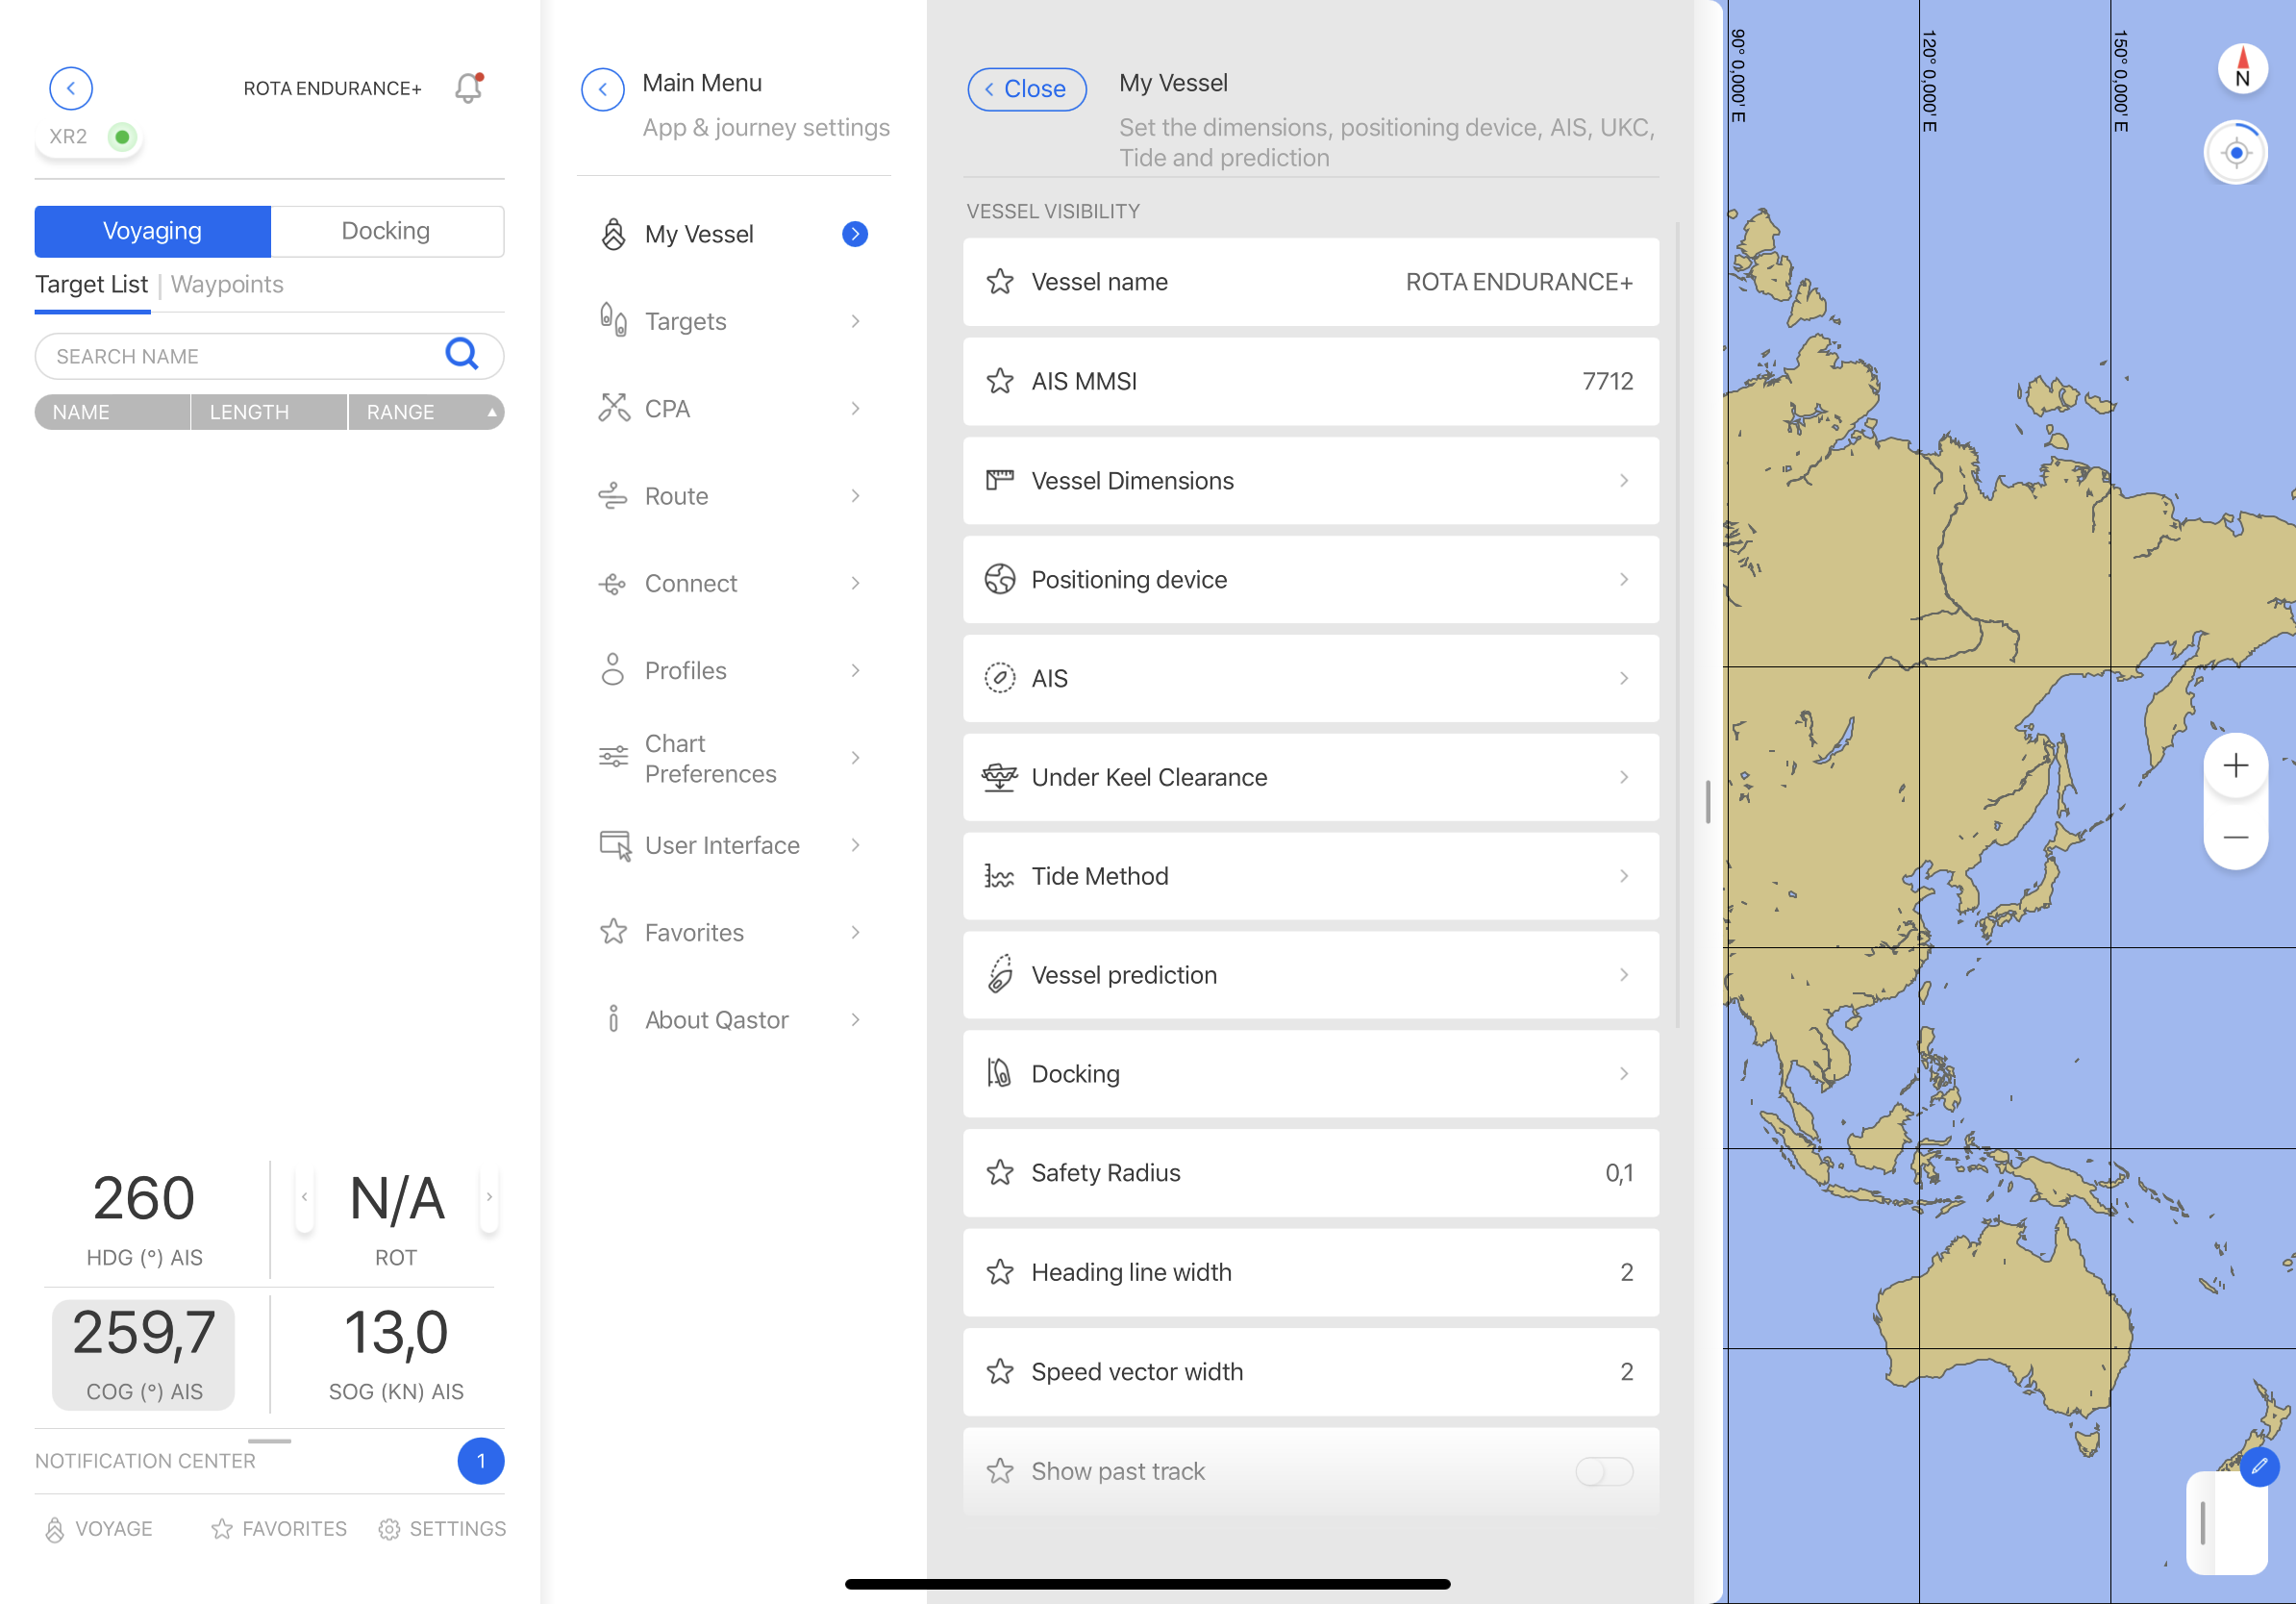2296x1604 pixels.
Task: Click the search magnifier icon
Action: [461, 354]
